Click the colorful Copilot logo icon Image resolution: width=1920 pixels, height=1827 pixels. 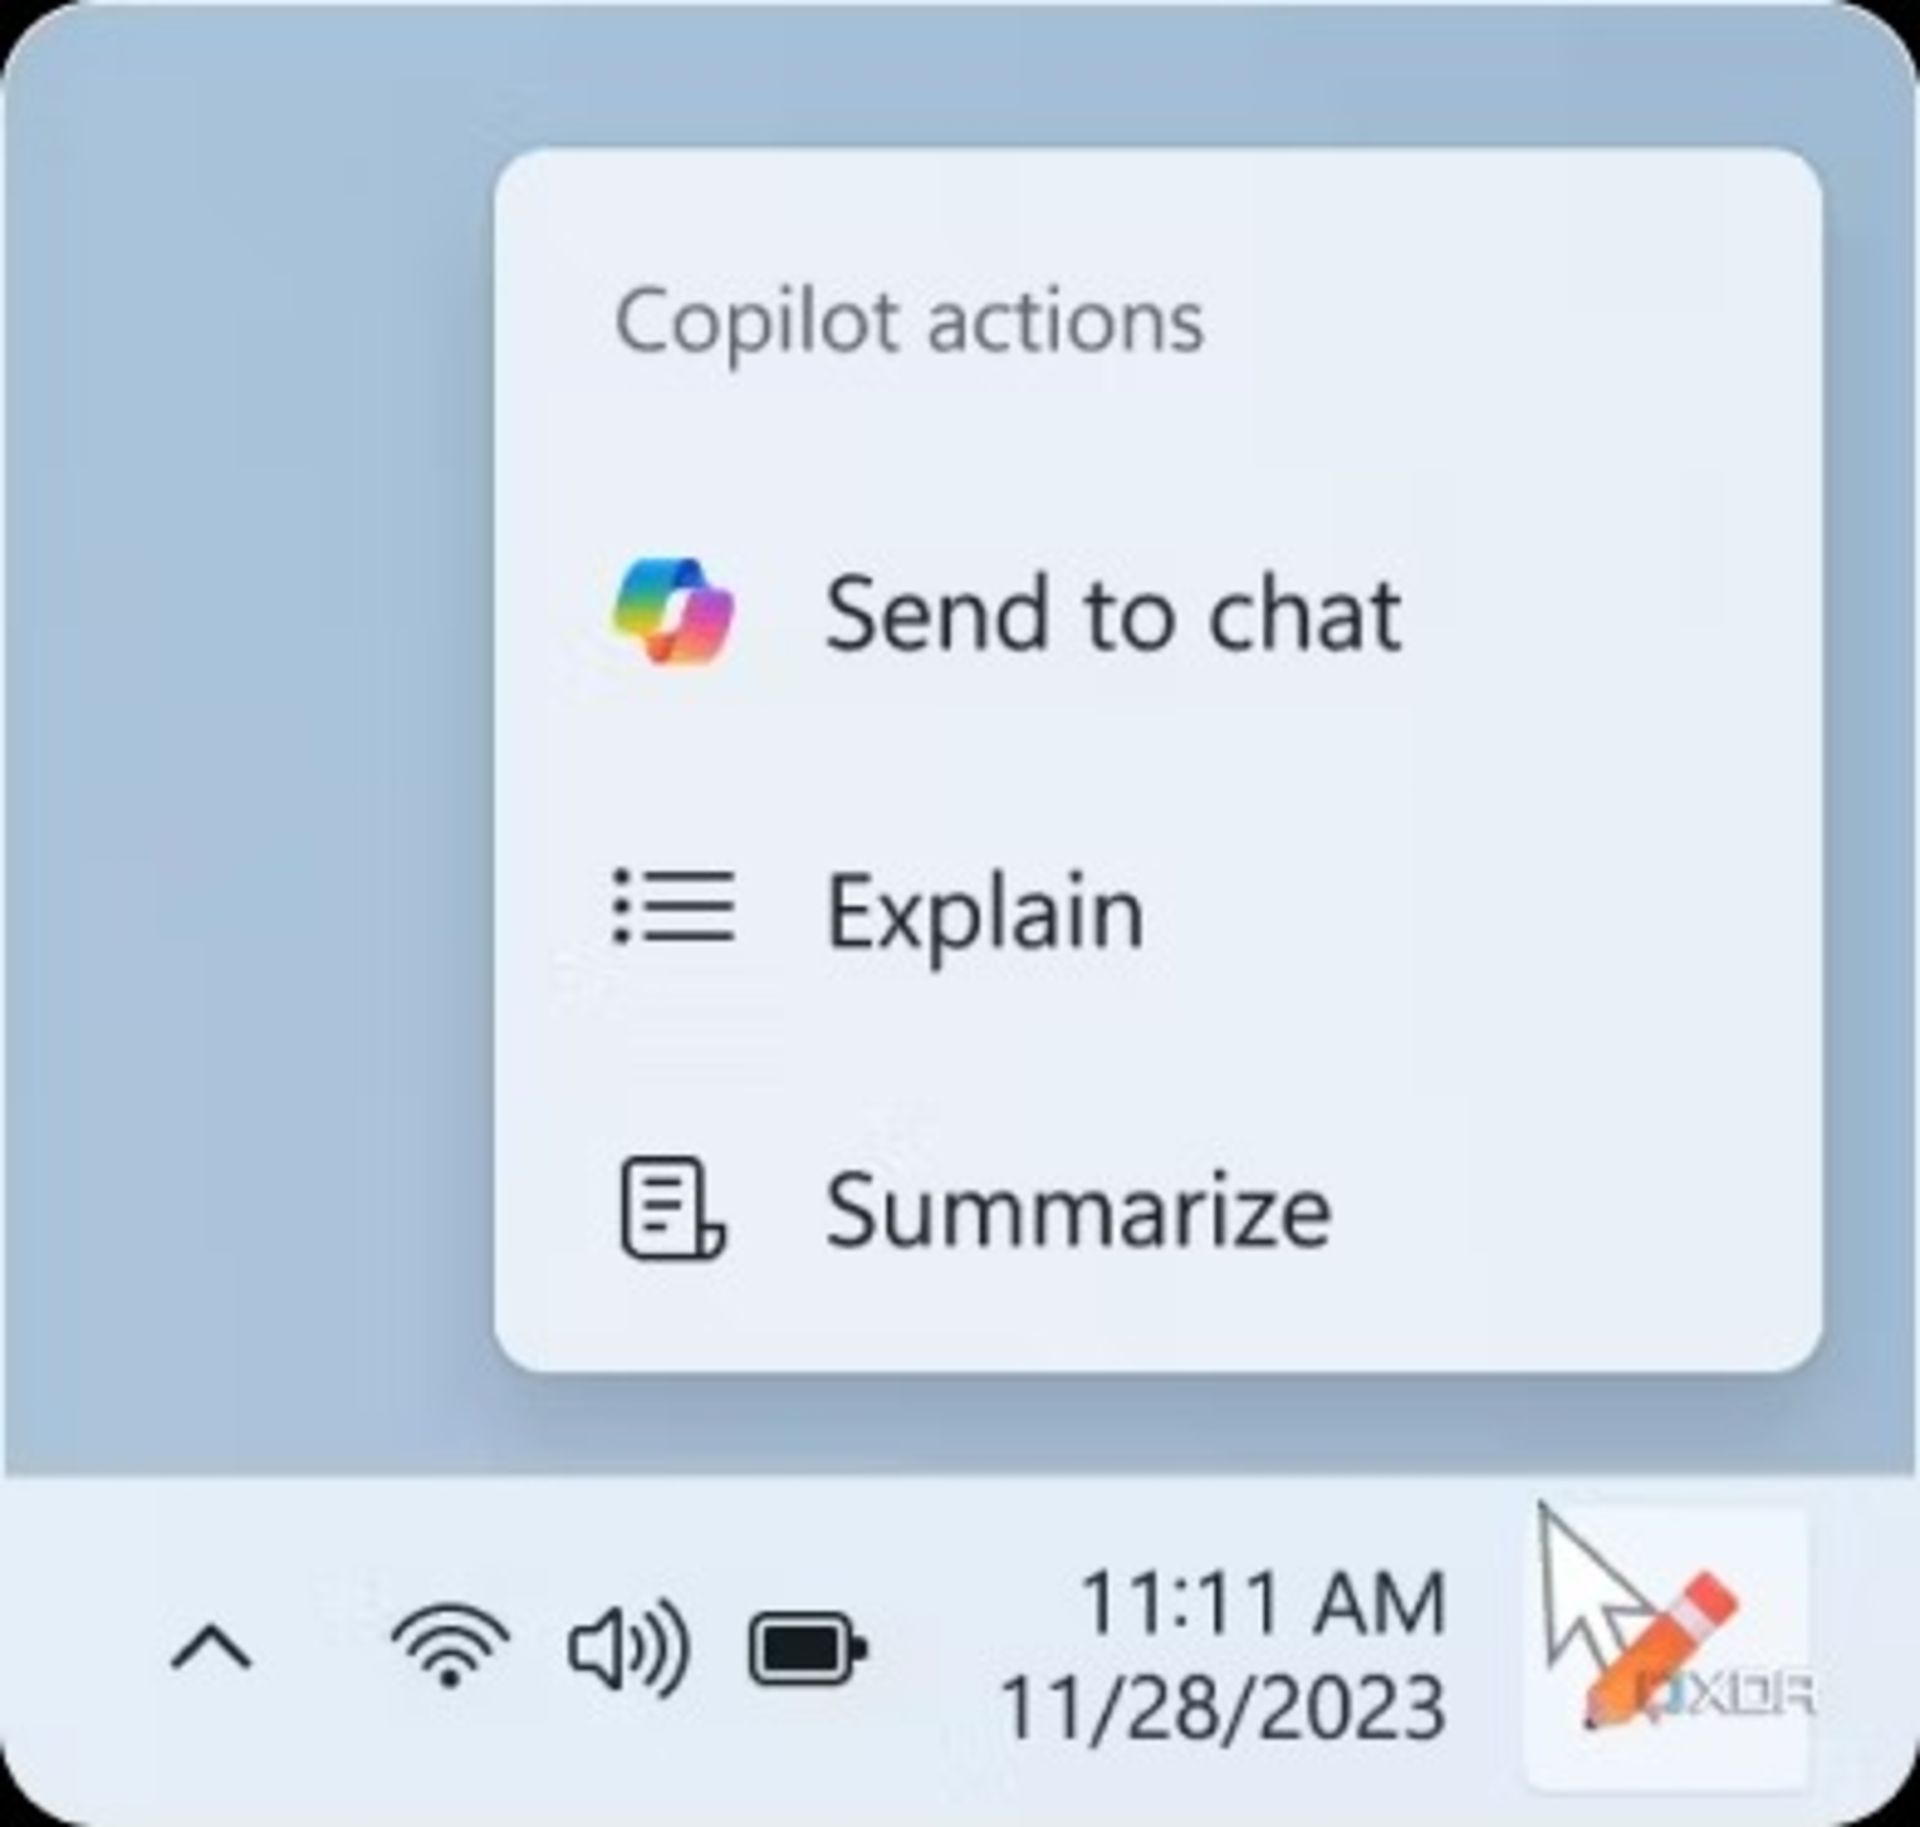click(673, 611)
